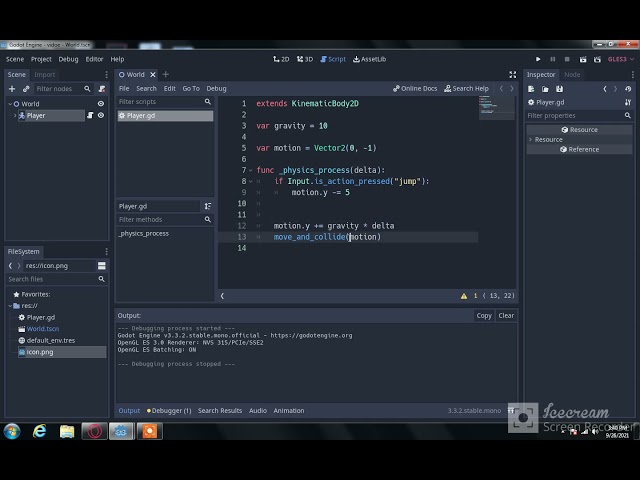This screenshot has width=640, height=480.
Task: Open Inspector object history icon
Action: [628, 89]
